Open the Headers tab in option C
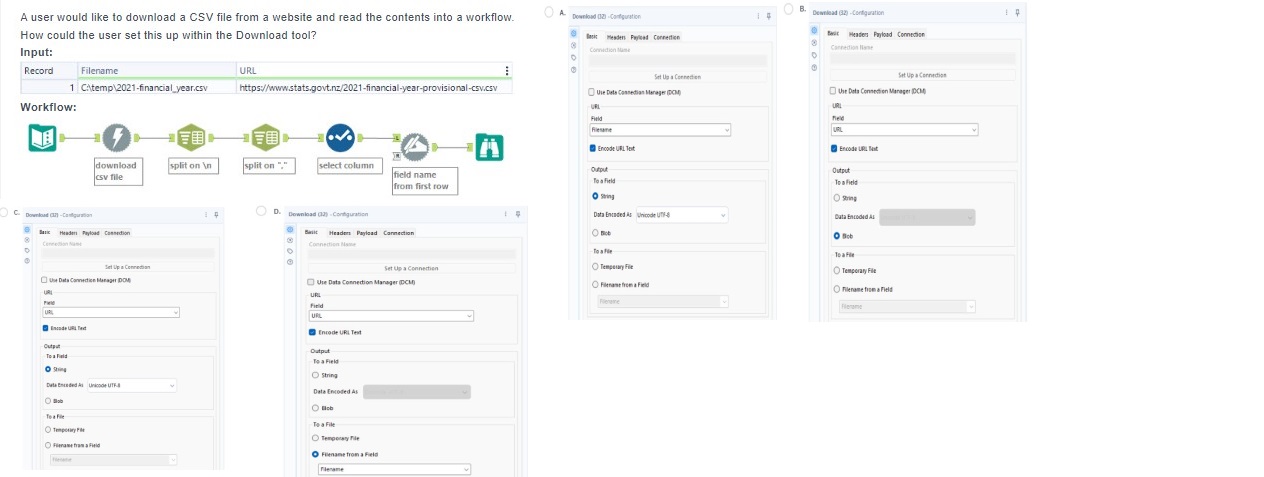This screenshot has width=1264, height=477. point(68,233)
